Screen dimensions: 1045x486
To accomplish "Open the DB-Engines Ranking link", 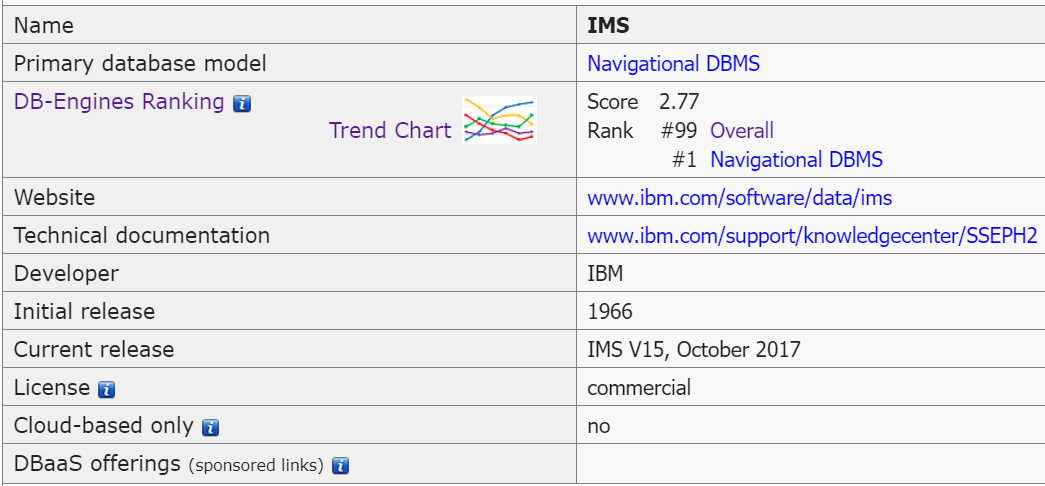I will pos(119,102).
